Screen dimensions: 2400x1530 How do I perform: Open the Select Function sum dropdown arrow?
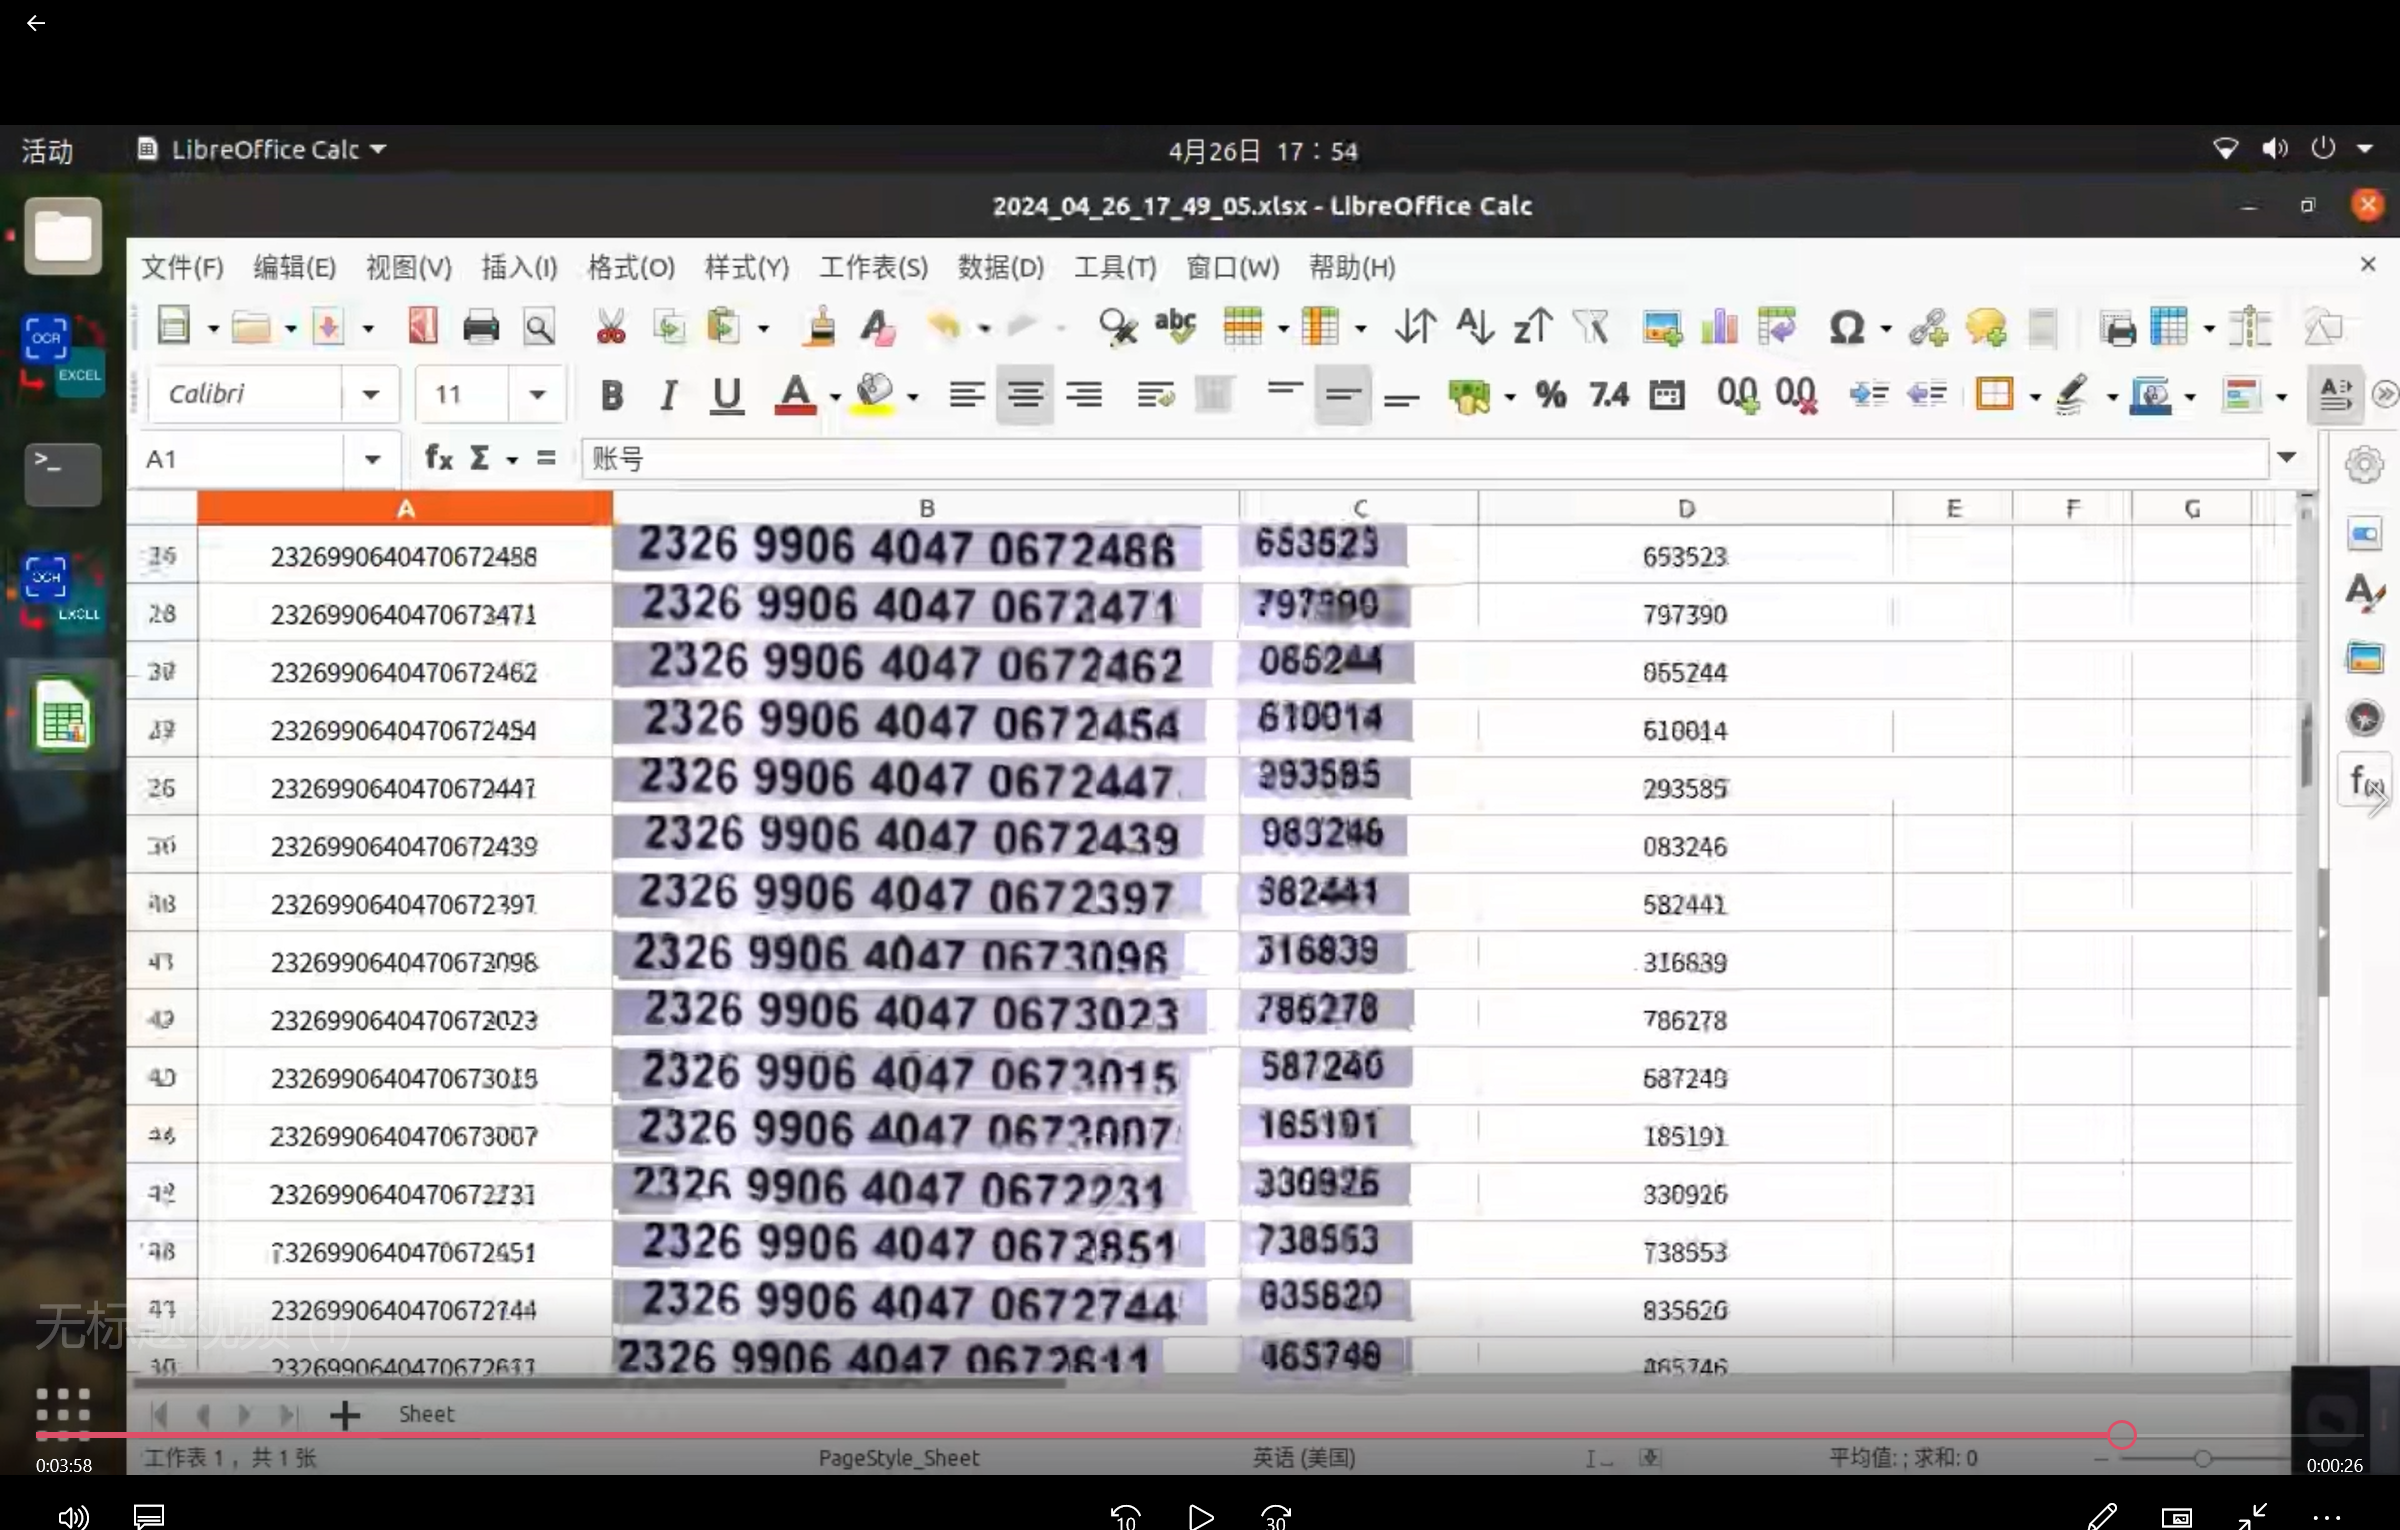click(512, 460)
